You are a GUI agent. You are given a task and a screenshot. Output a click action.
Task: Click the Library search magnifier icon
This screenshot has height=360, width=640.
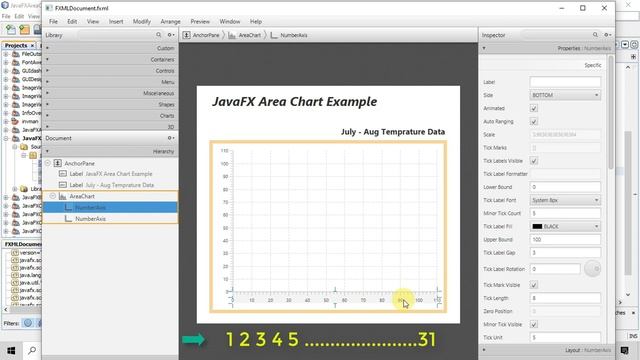click(x=158, y=35)
